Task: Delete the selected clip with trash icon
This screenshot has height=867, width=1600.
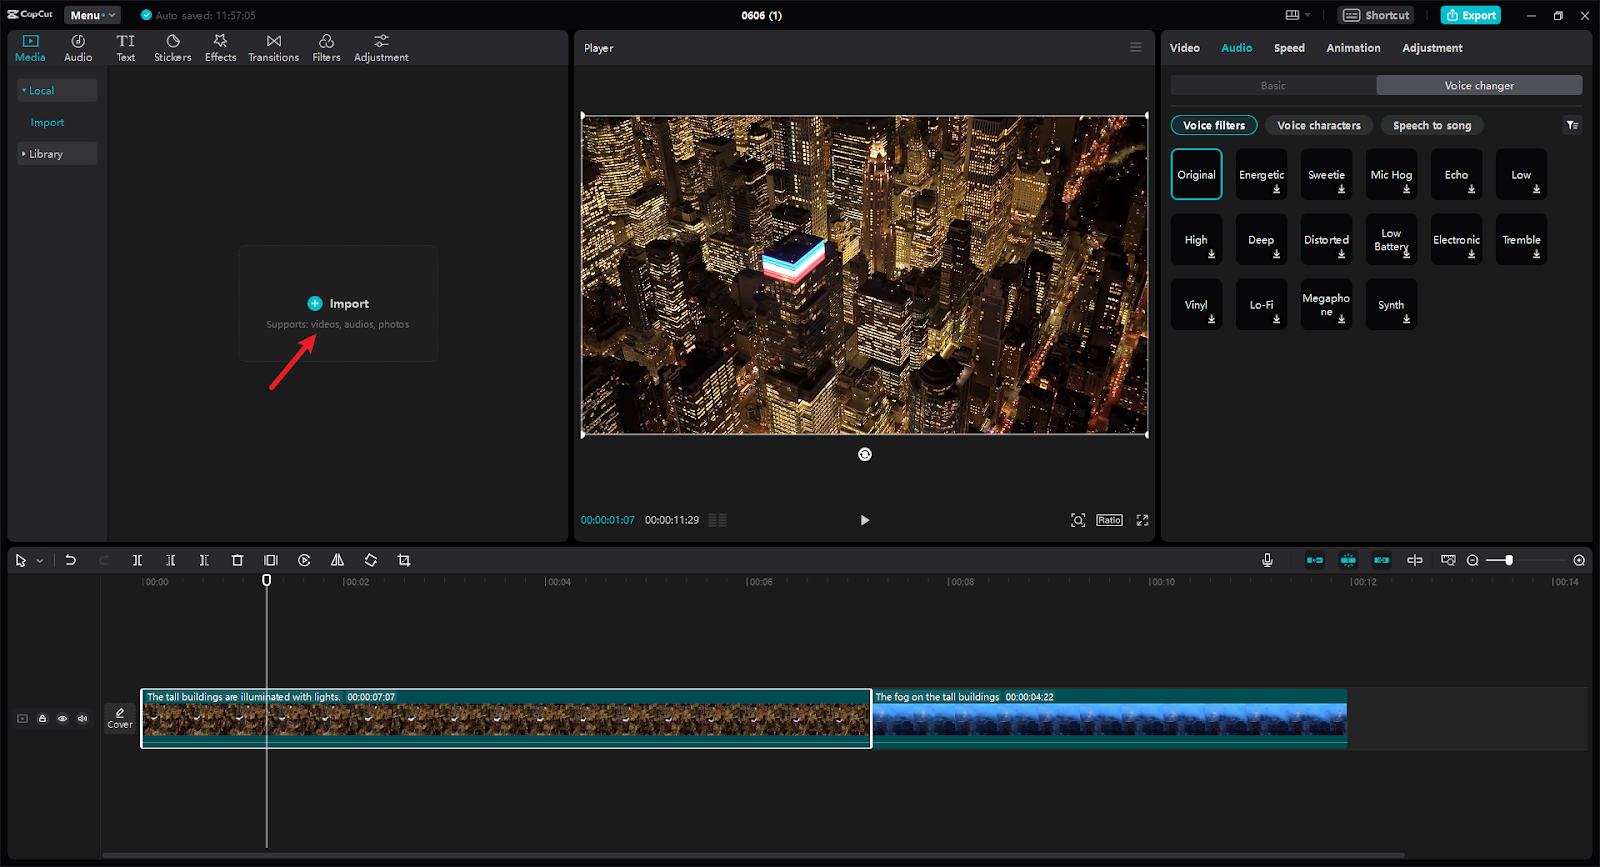Action: pos(237,561)
